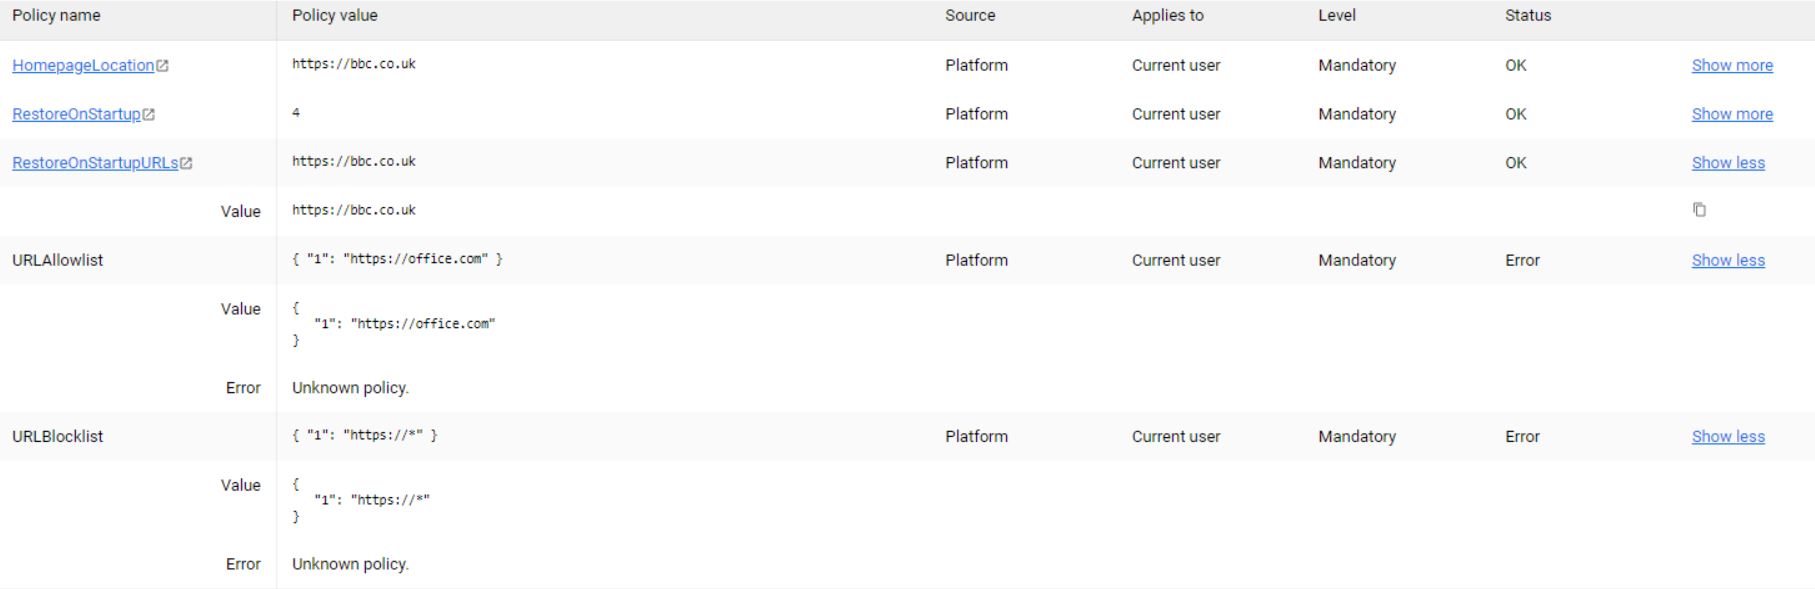Open the HomepageLocation policy link

point(83,66)
